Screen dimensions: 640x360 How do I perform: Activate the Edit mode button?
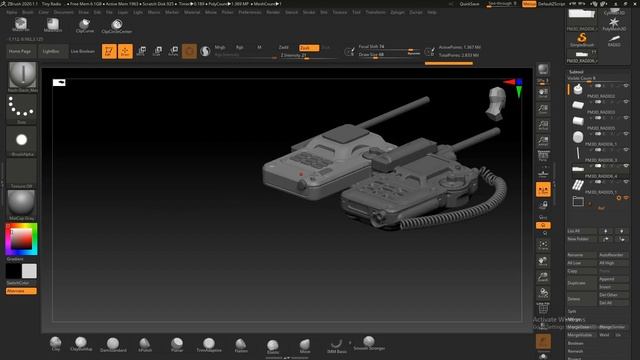[109, 51]
